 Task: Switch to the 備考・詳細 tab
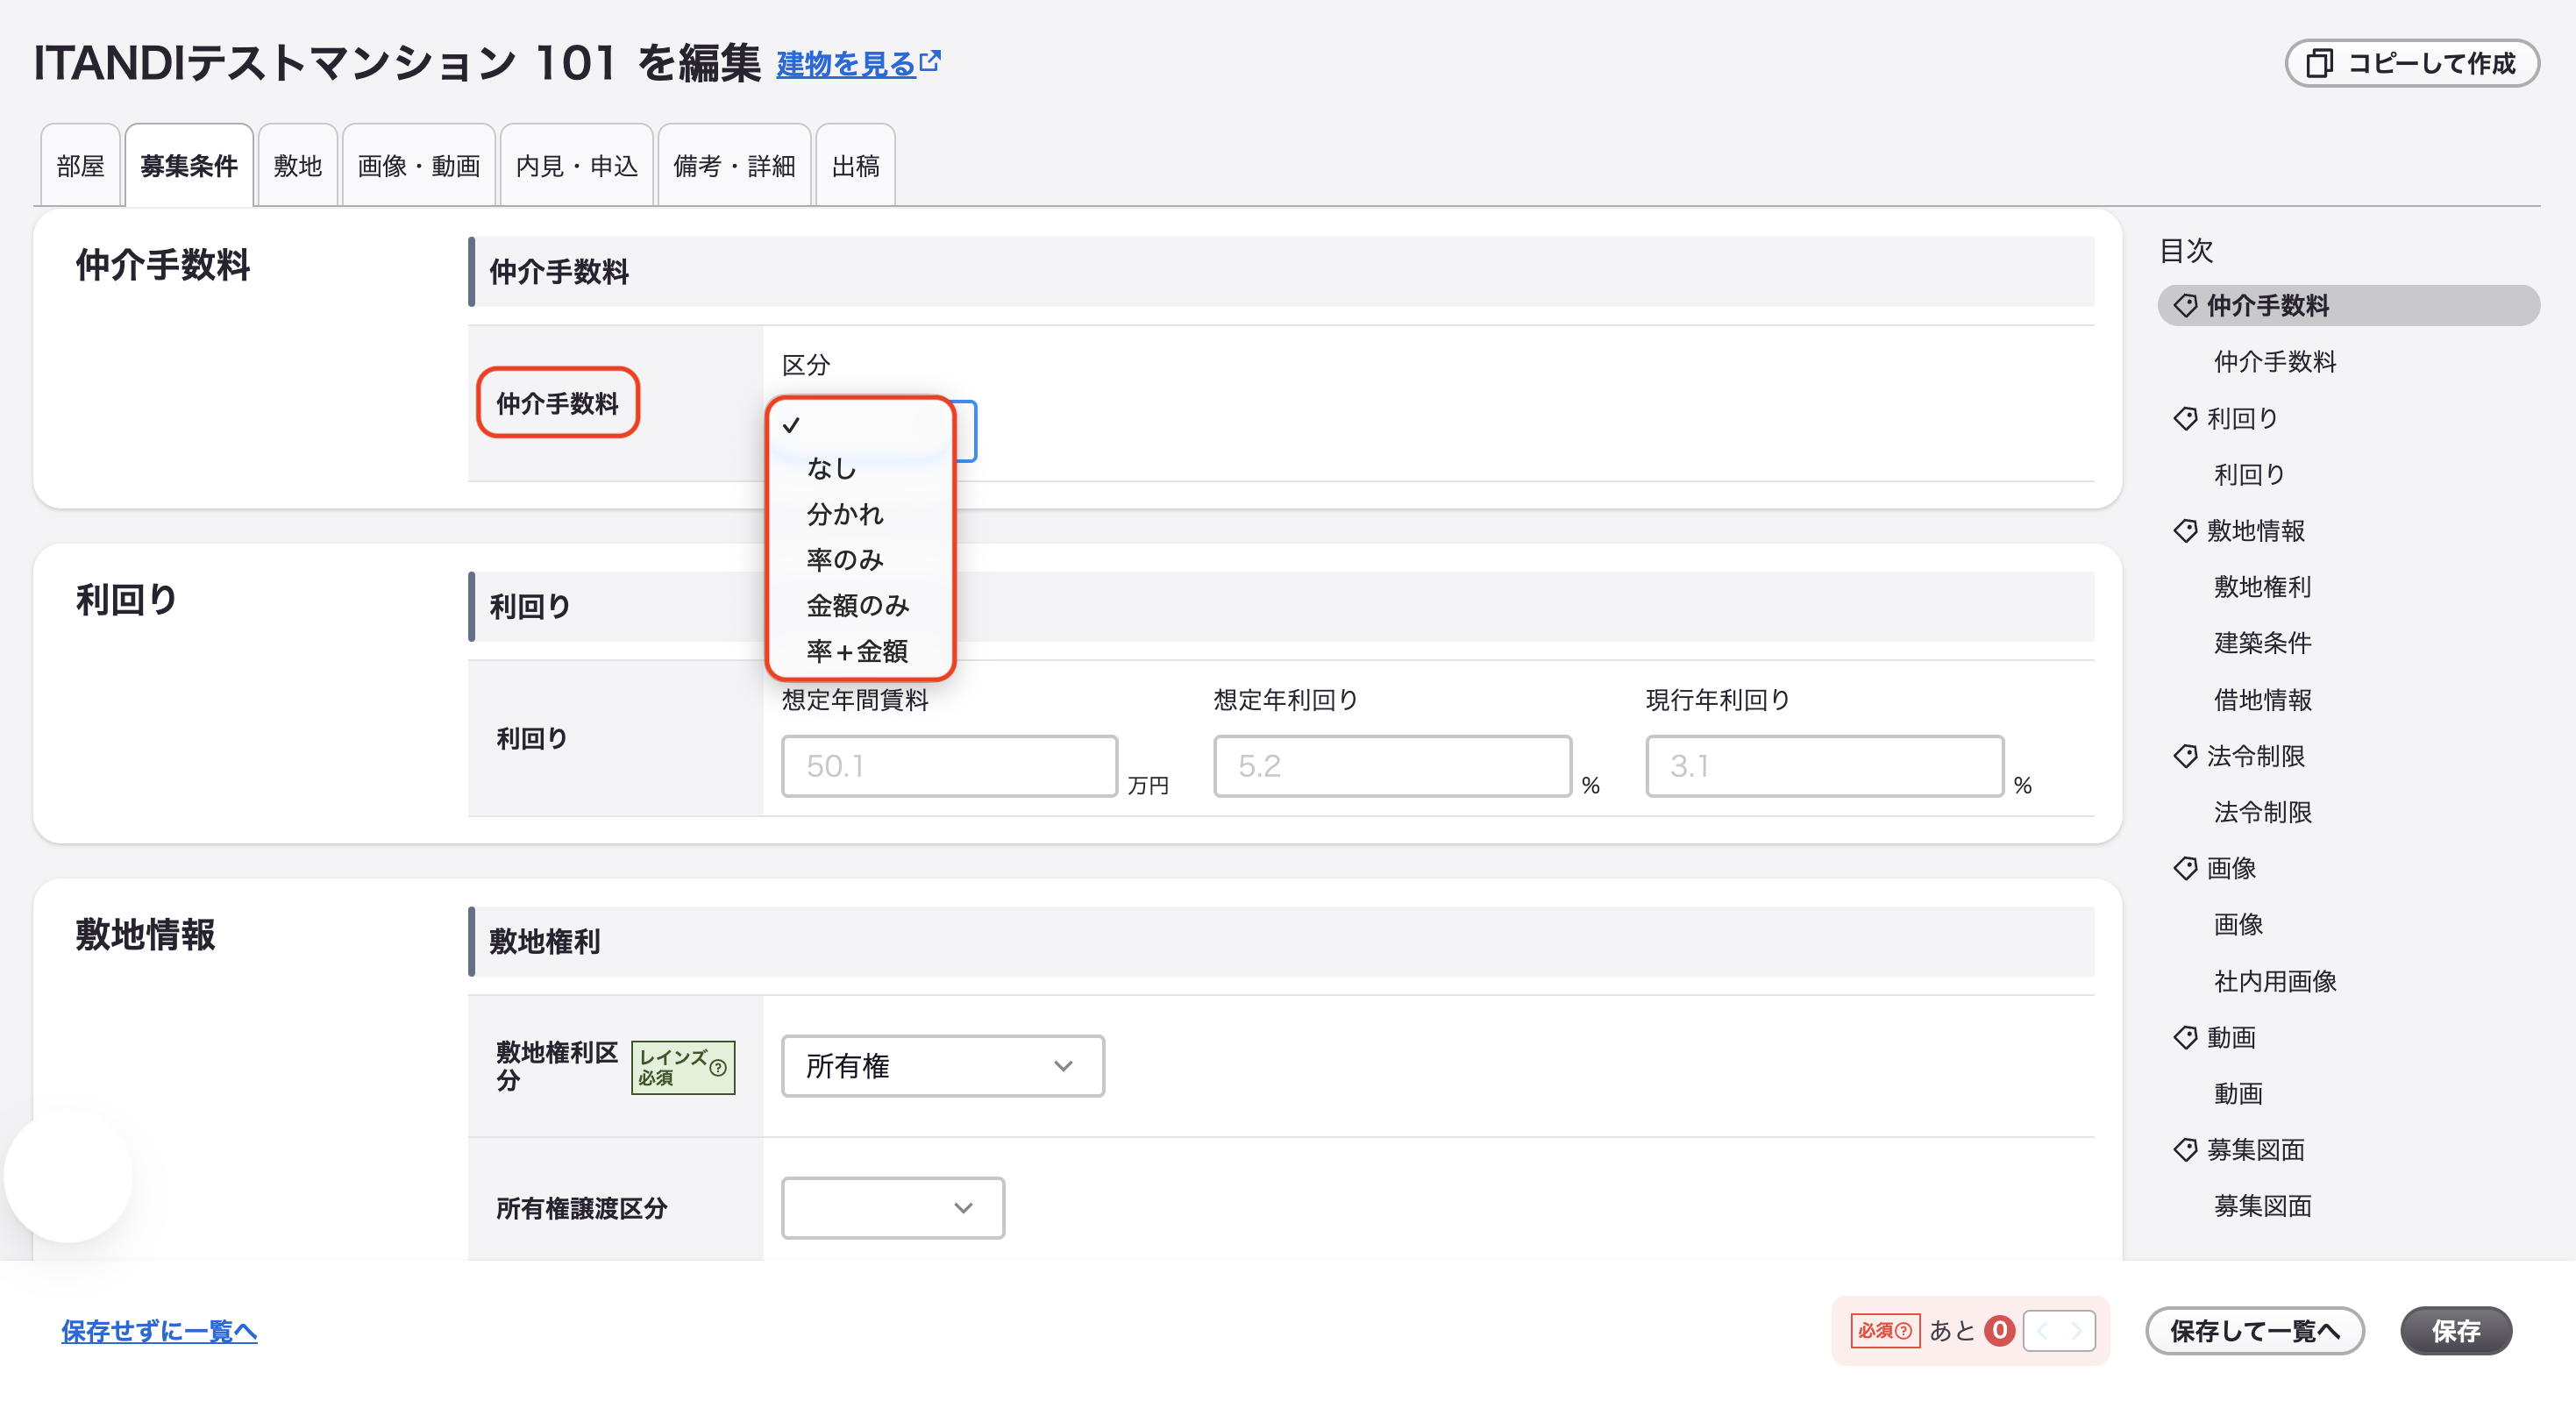[734, 165]
